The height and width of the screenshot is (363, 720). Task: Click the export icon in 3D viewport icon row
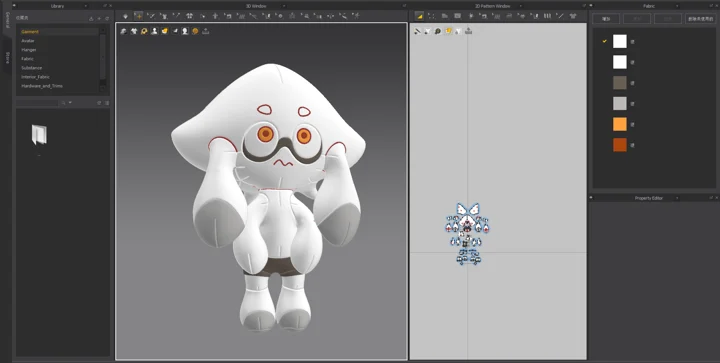[206, 31]
